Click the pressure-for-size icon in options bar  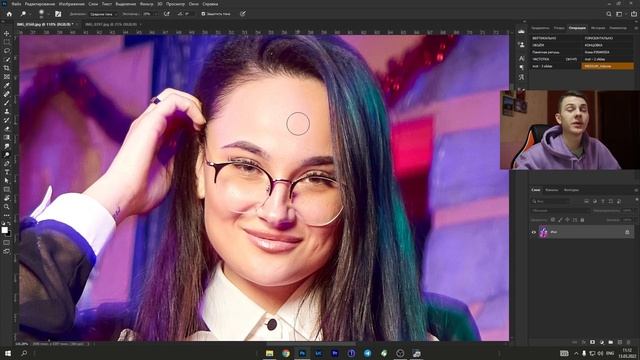click(x=243, y=14)
